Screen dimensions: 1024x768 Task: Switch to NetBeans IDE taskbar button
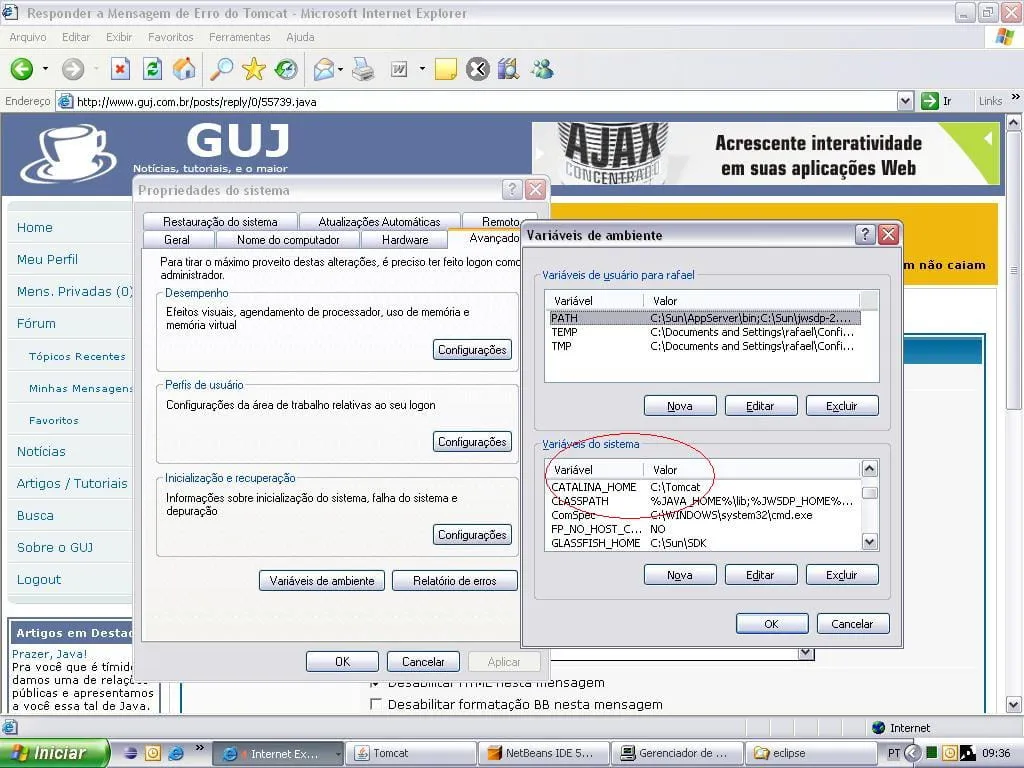coord(543,753)
